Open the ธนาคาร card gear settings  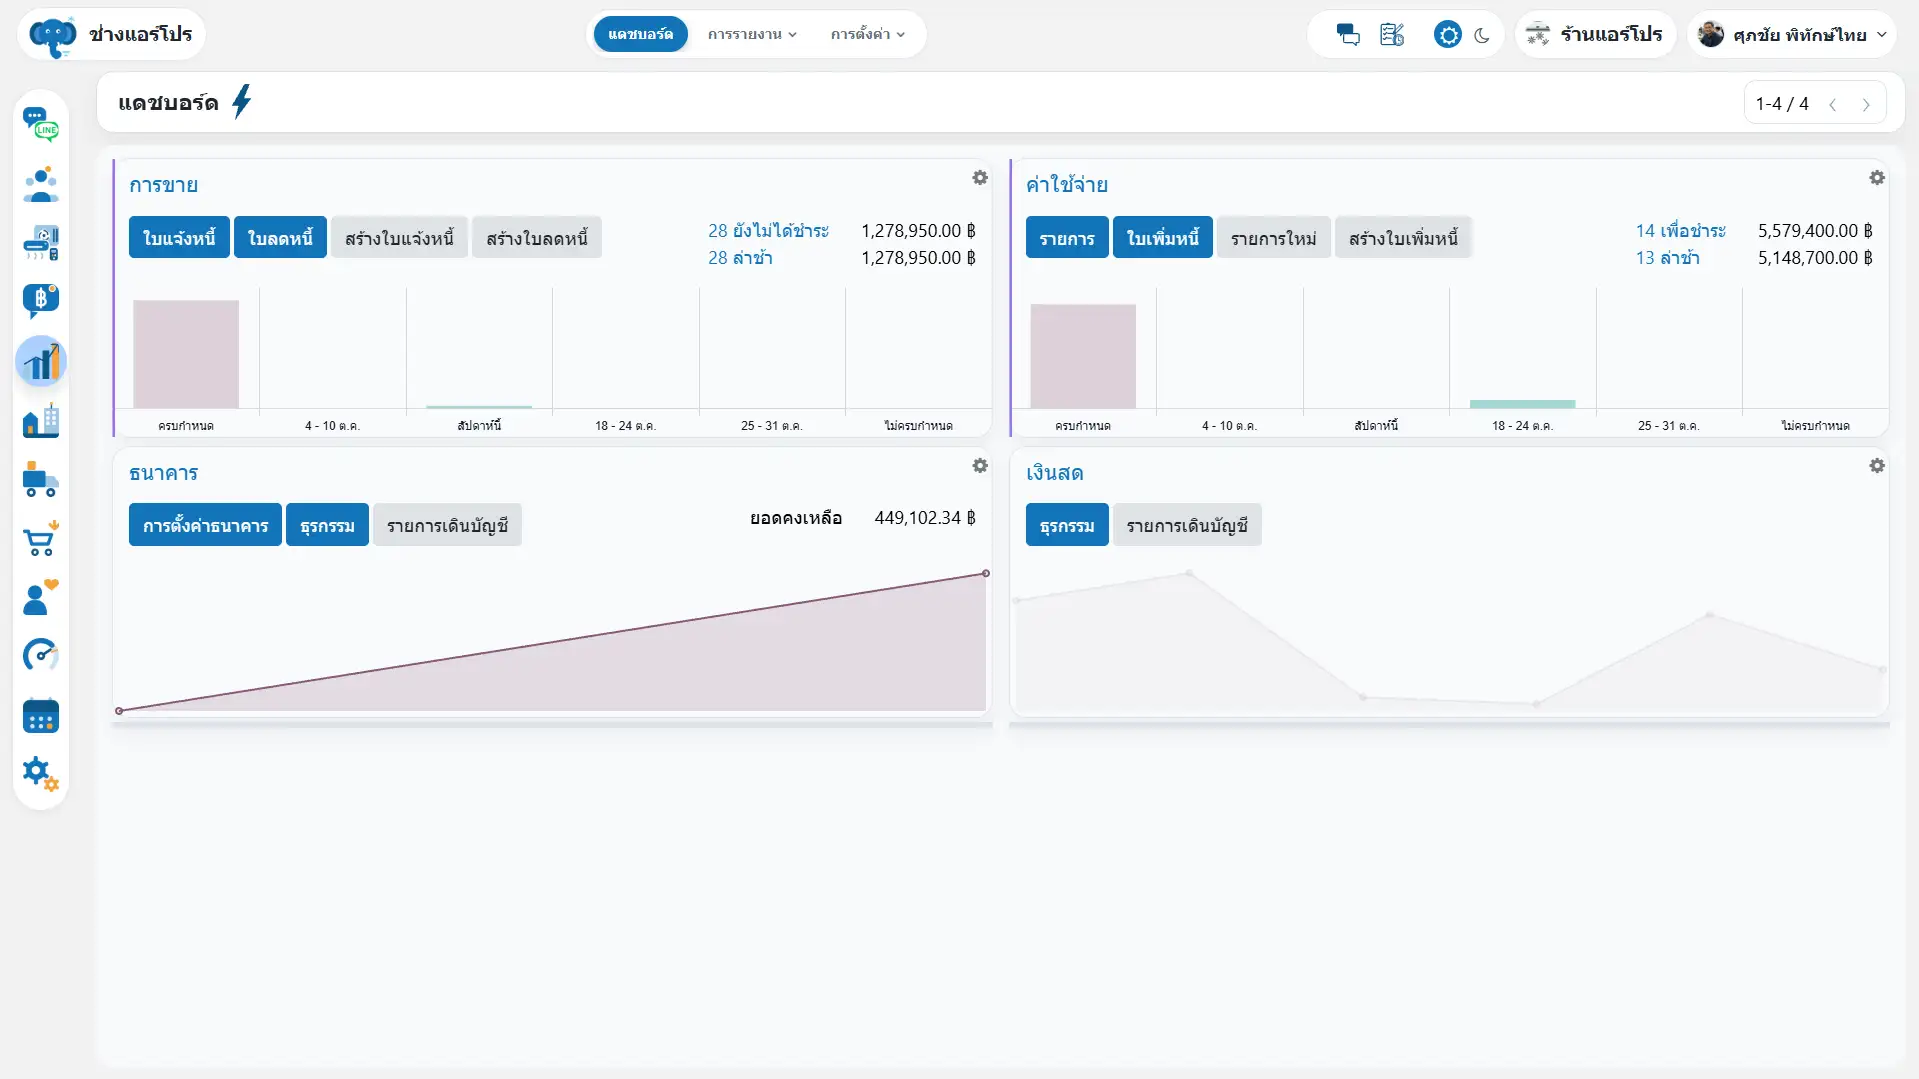[980, 466]
